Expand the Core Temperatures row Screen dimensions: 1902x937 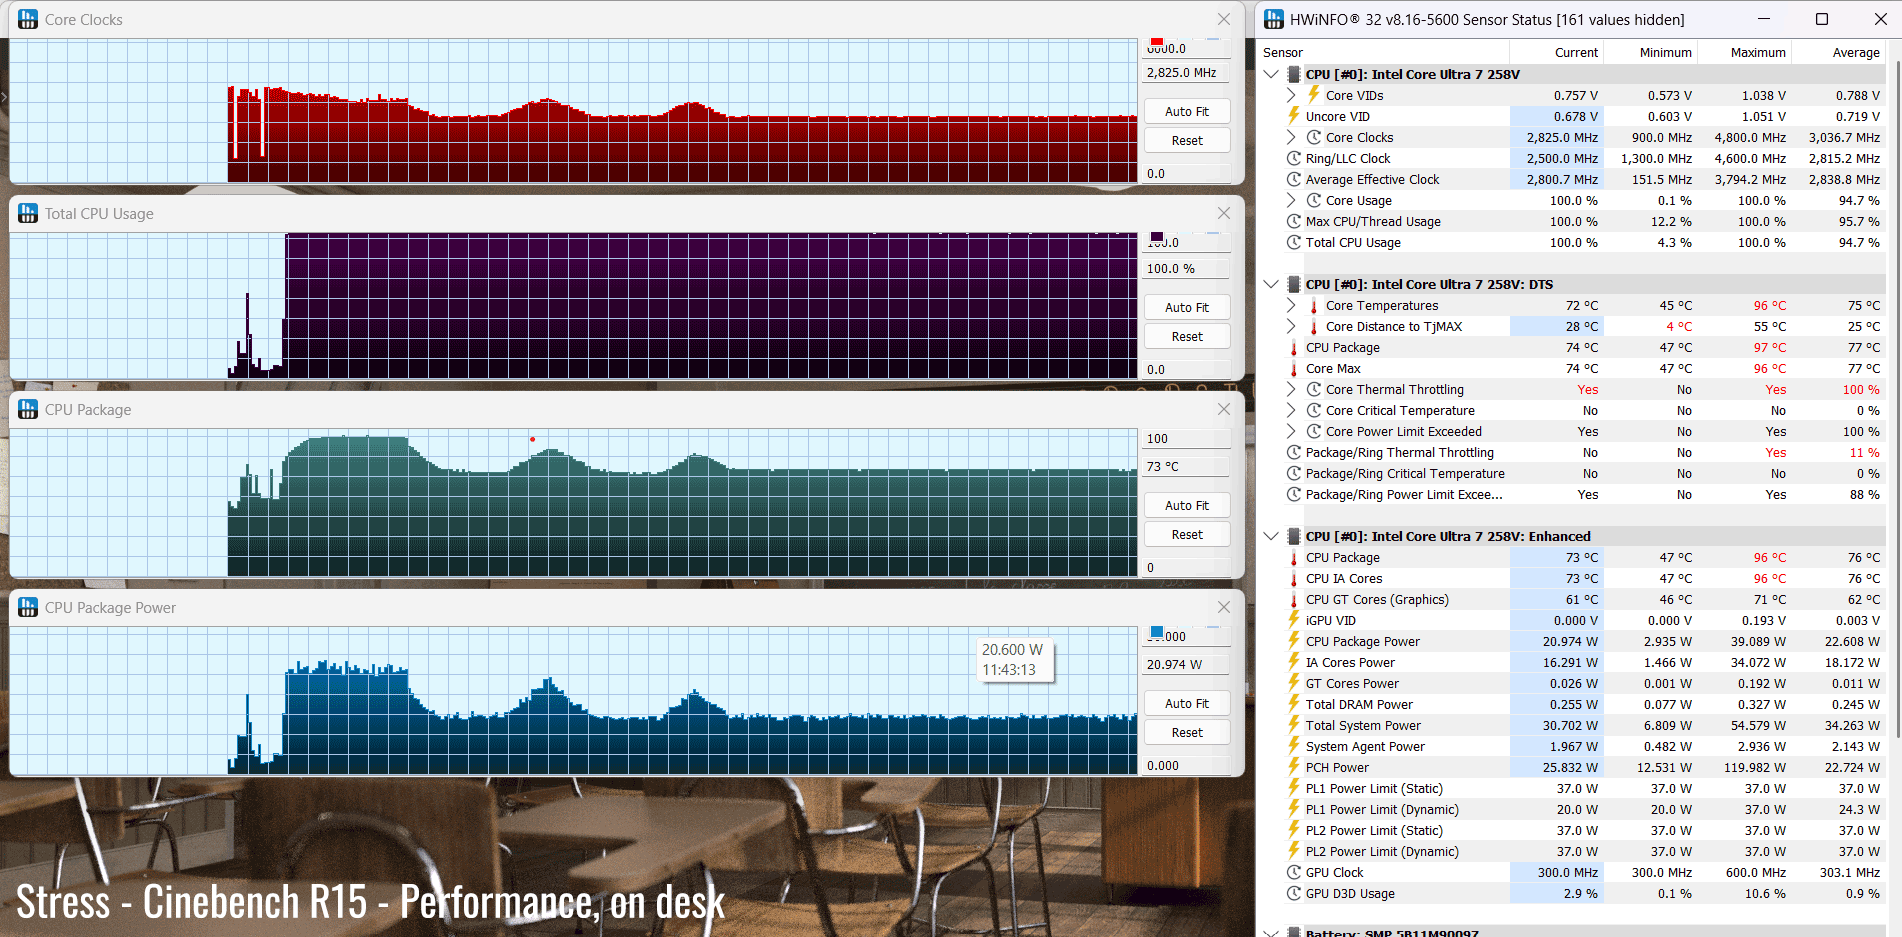(1291, 305)
